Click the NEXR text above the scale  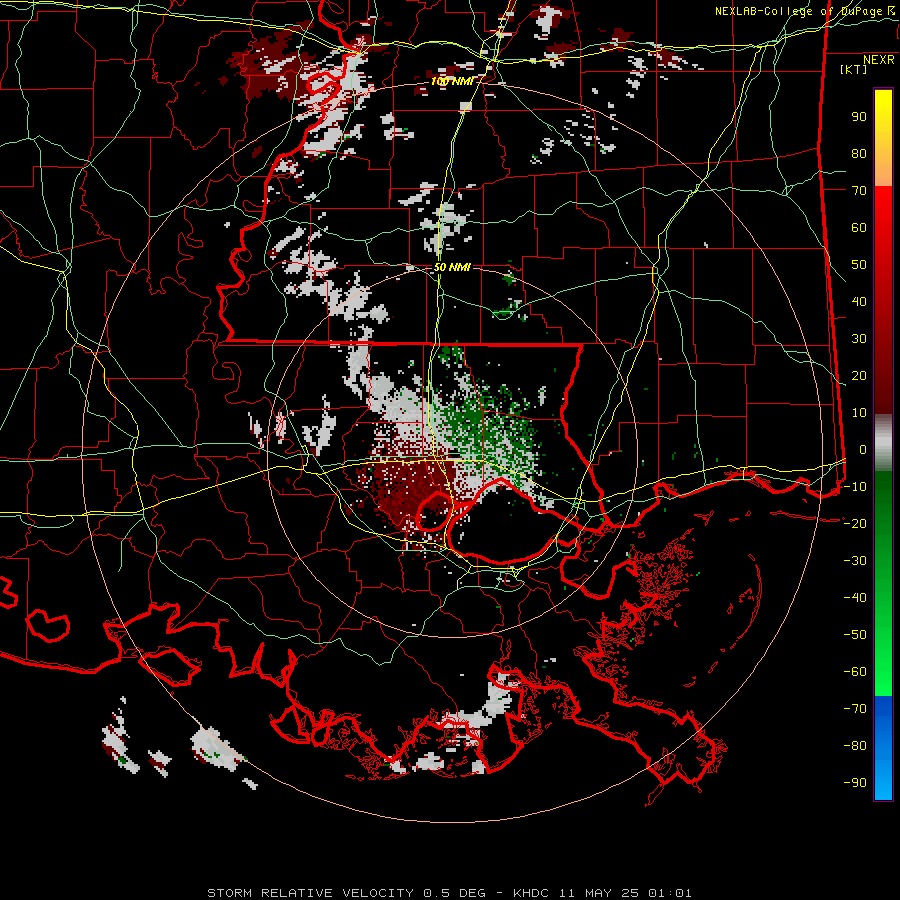(x=879, y=60)
